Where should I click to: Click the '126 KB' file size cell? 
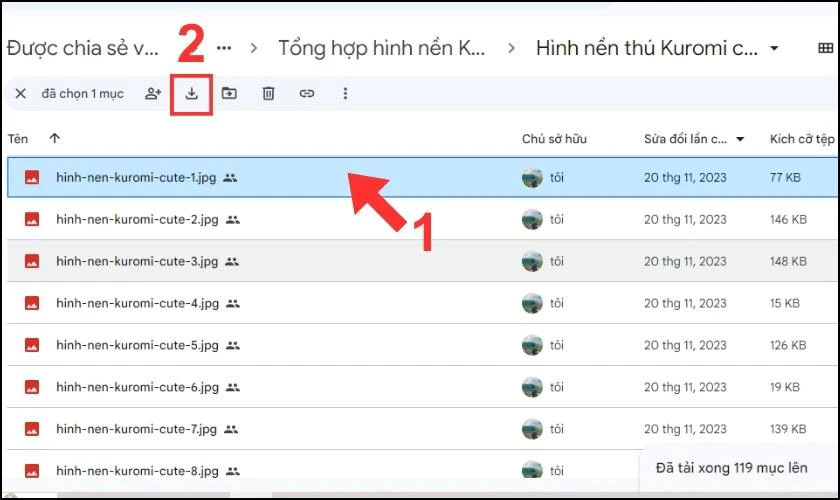[788, 345]
